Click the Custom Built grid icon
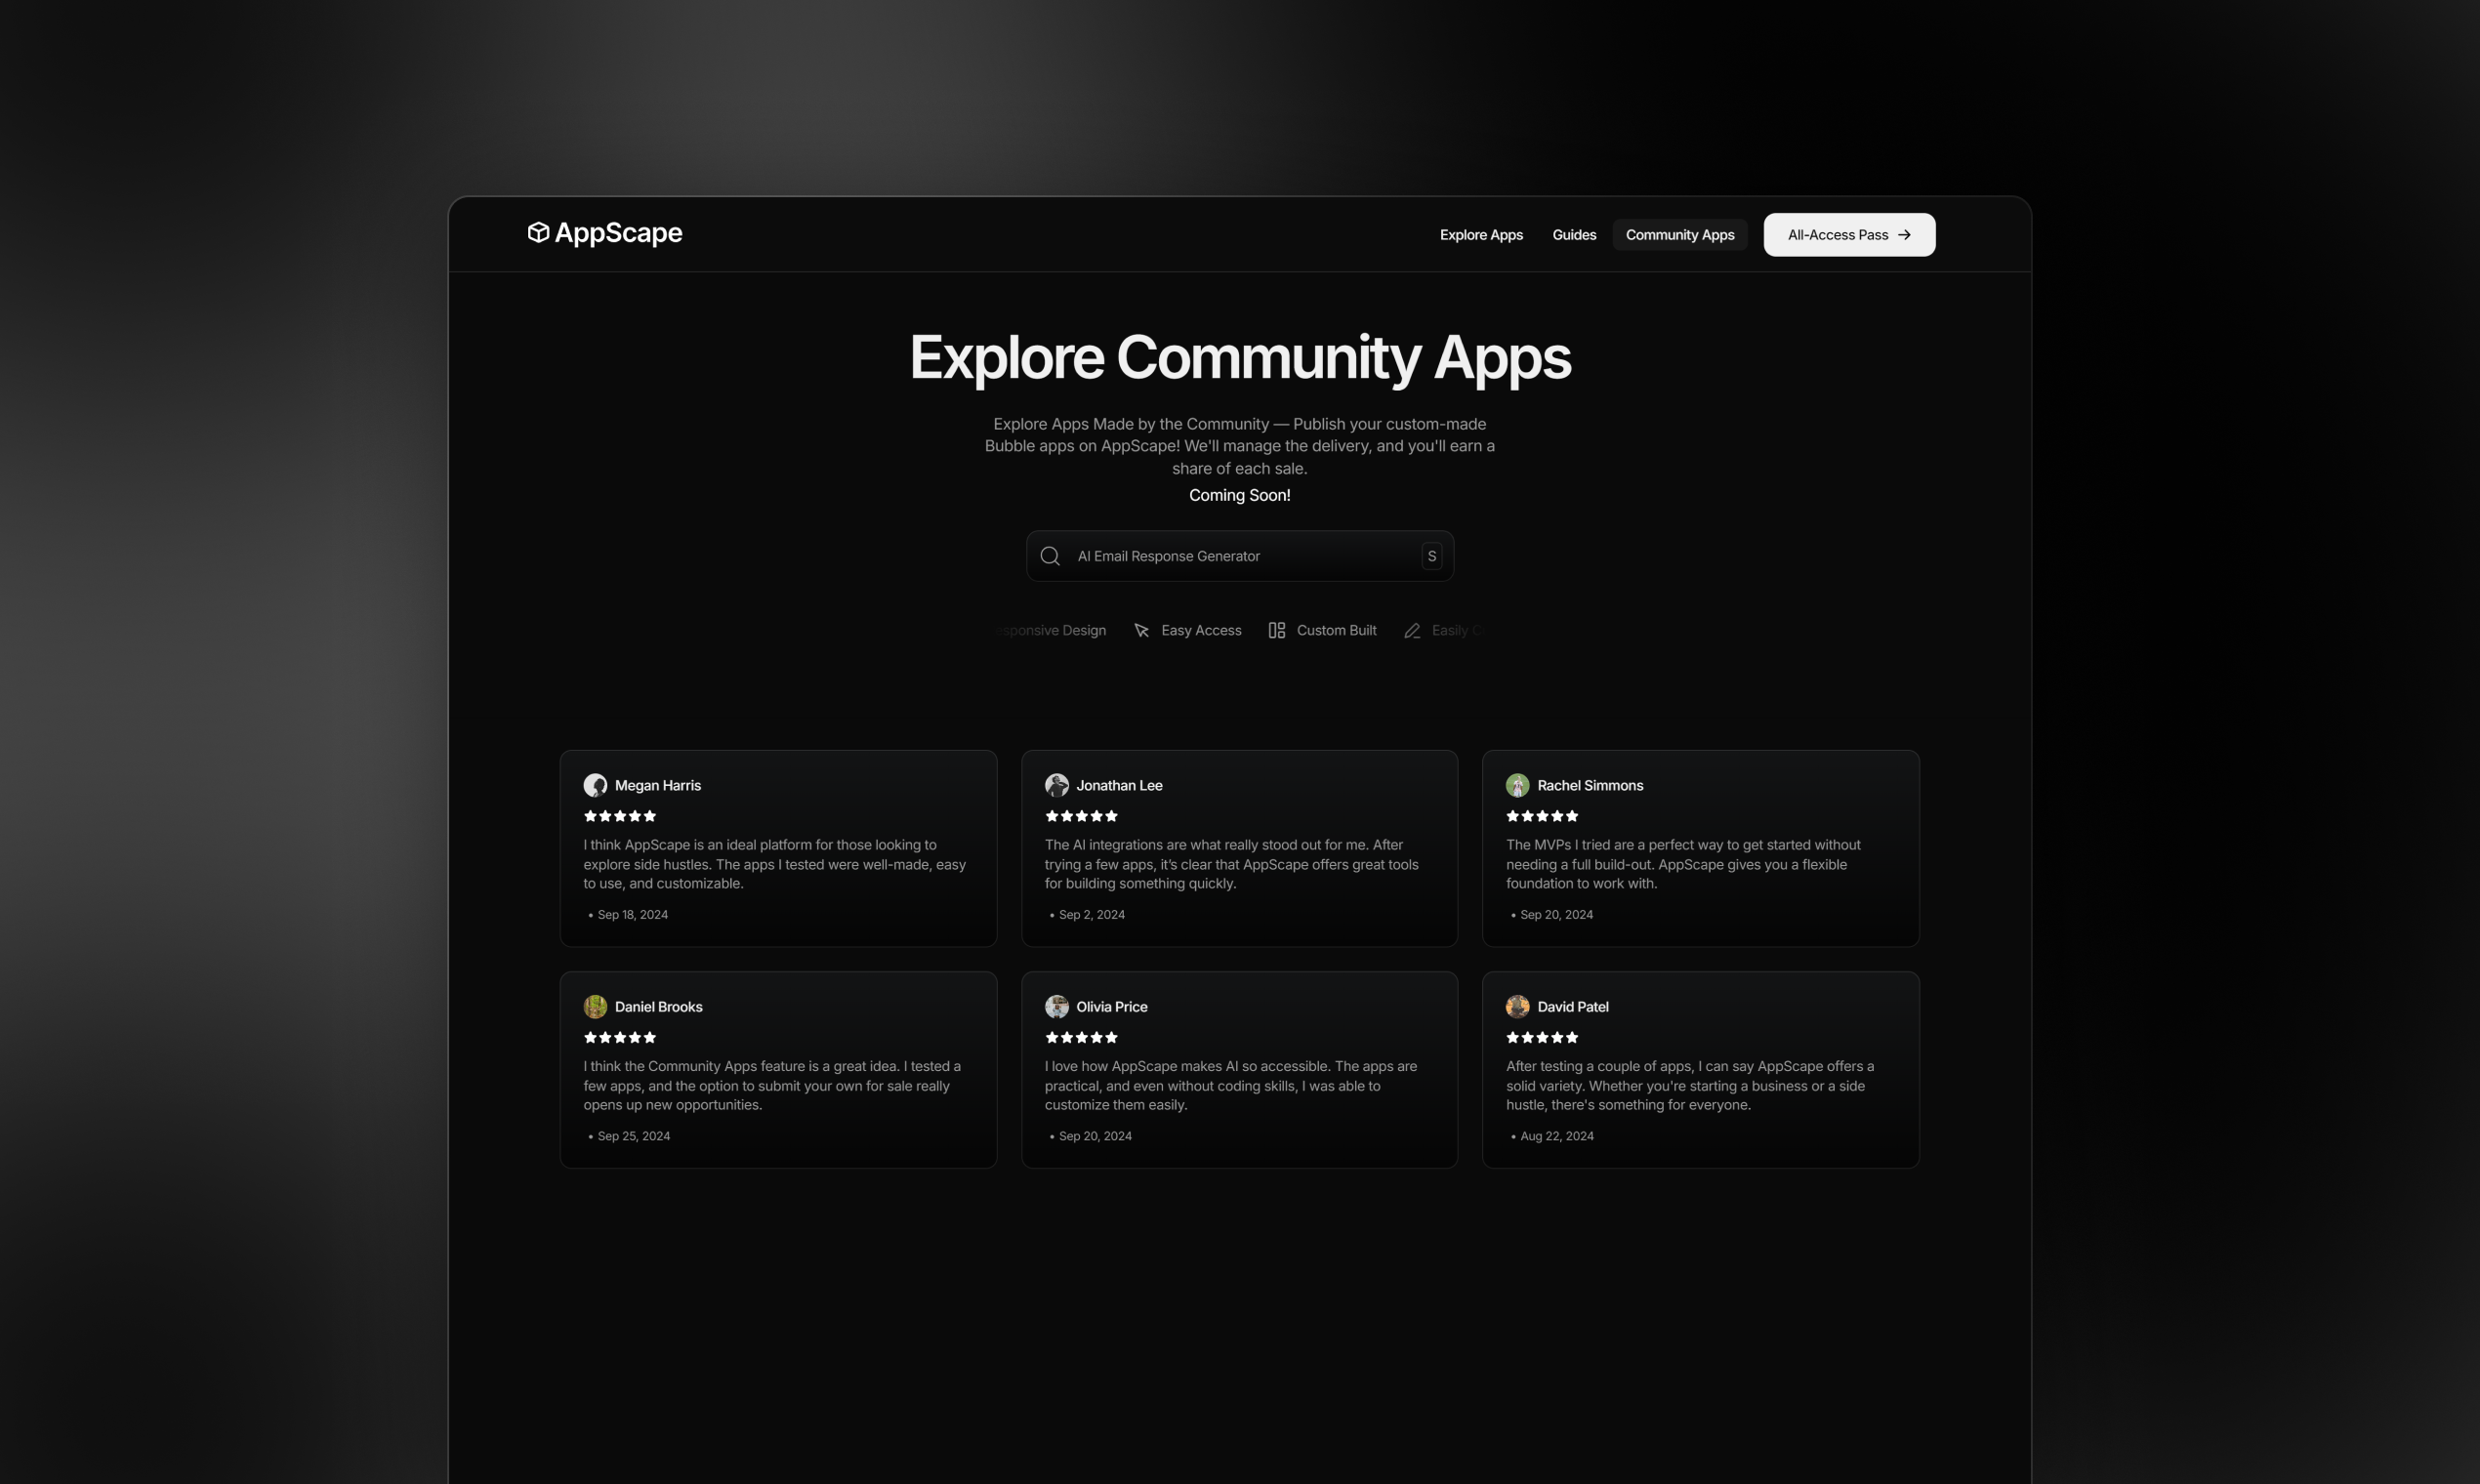 [1277, 630]
